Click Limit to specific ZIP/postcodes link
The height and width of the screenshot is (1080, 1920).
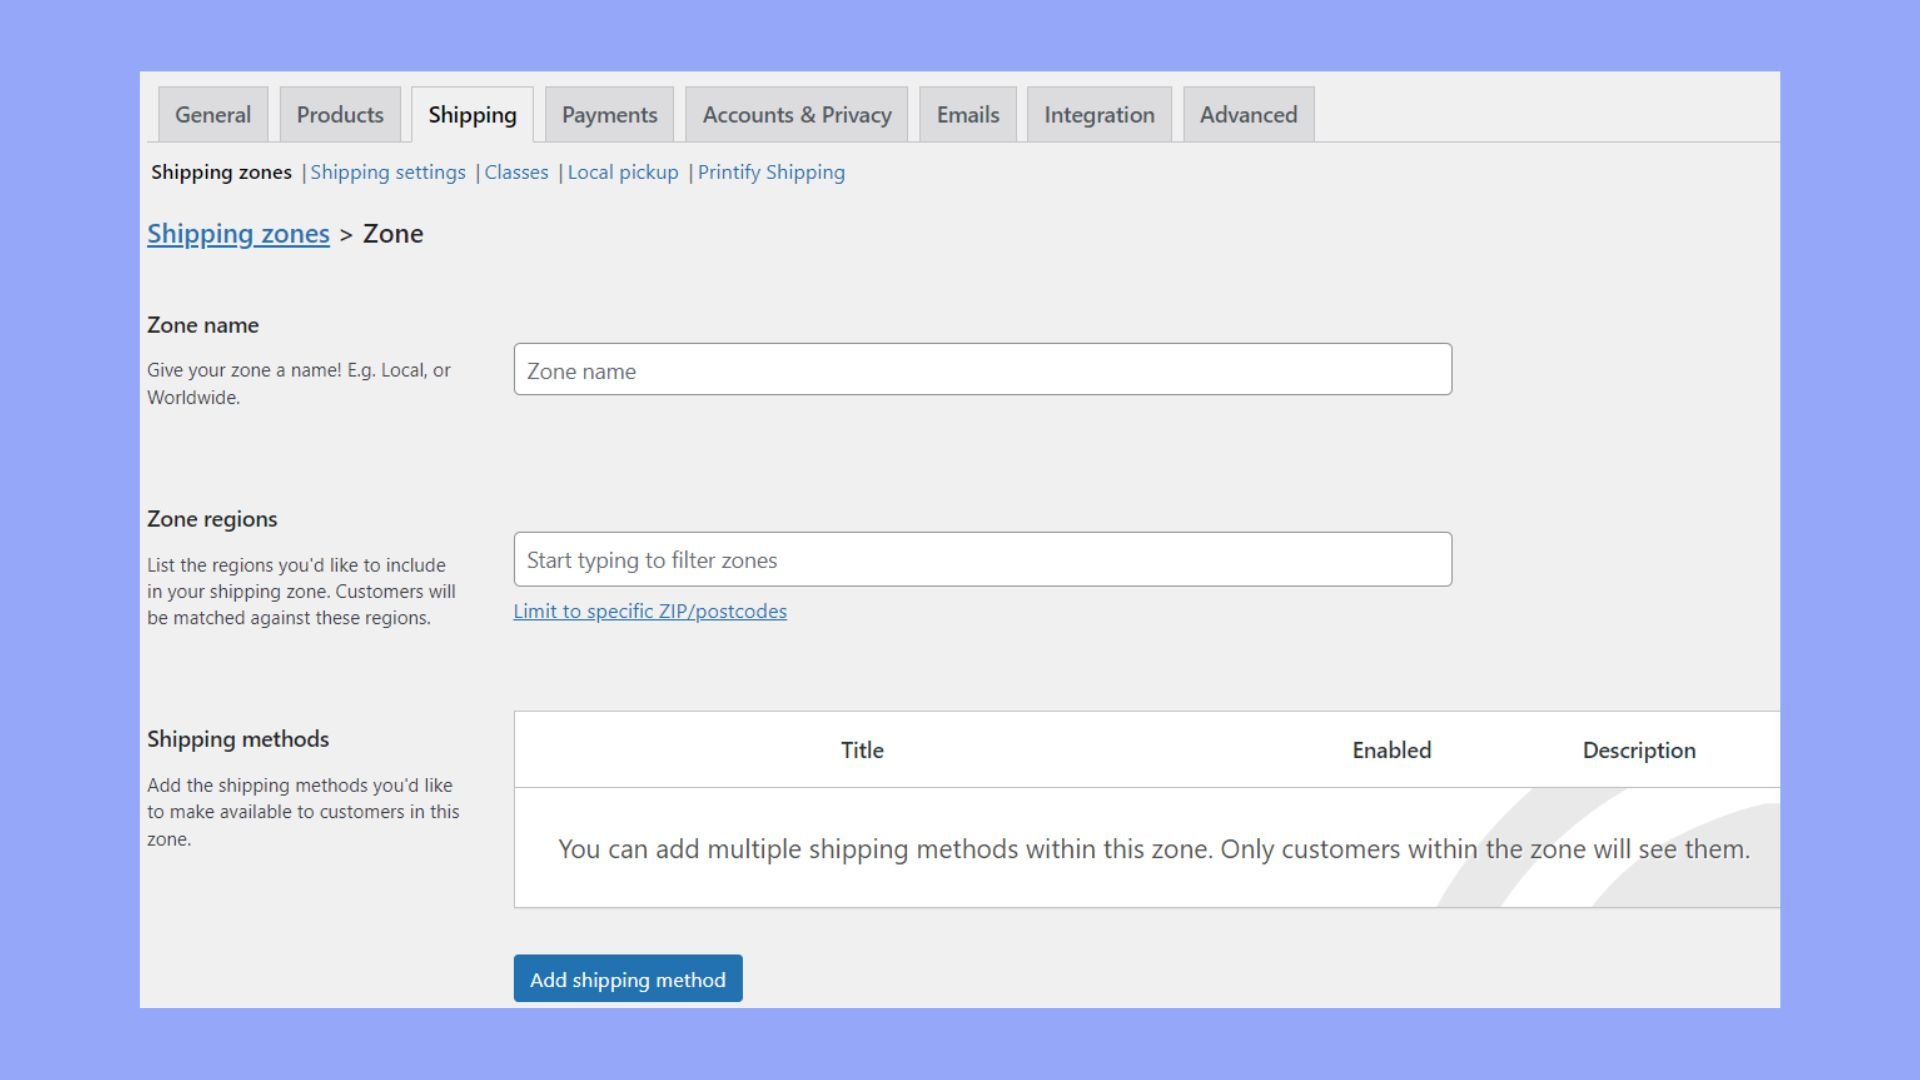tap(650, 611)
